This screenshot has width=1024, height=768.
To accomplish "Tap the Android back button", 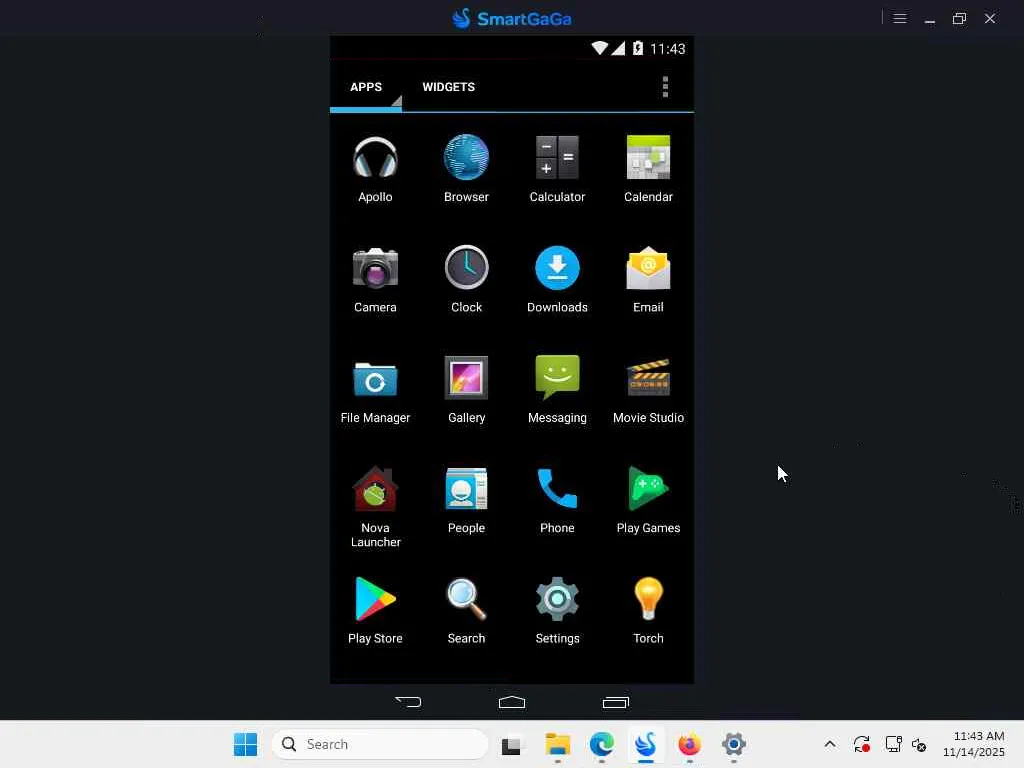I will coord(408,702).
